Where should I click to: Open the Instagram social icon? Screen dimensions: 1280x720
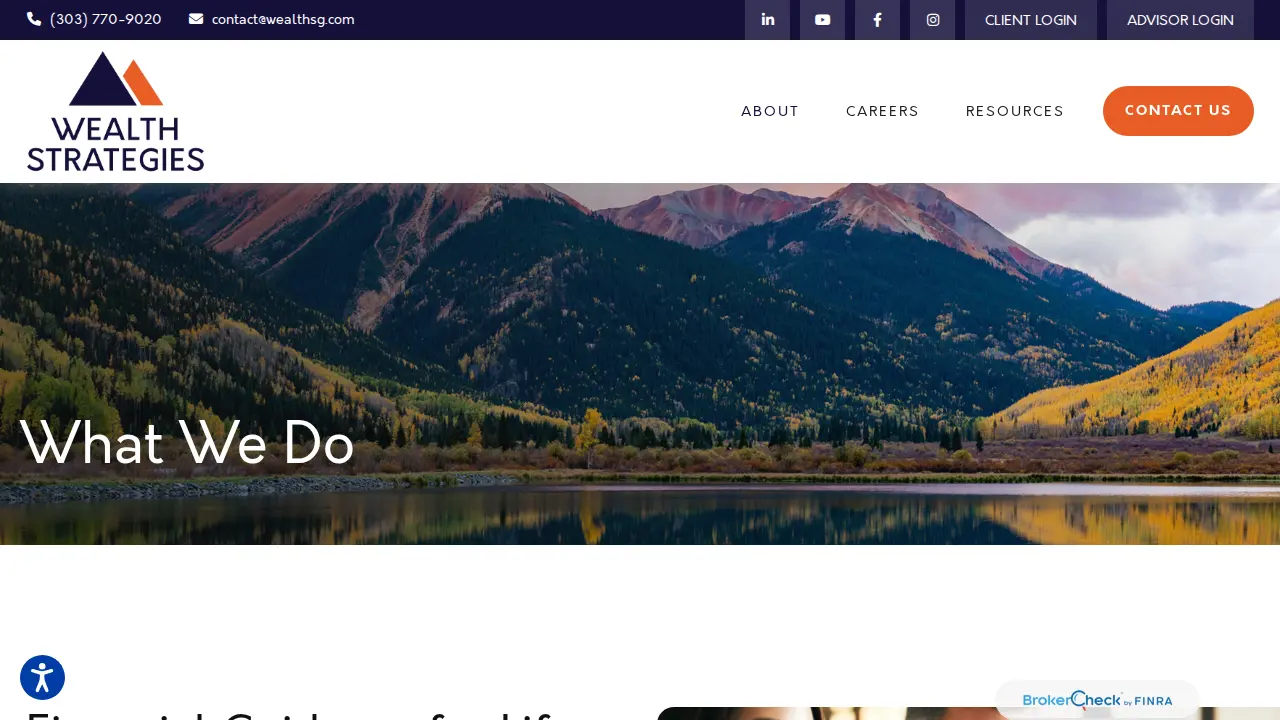coord(932,20)
